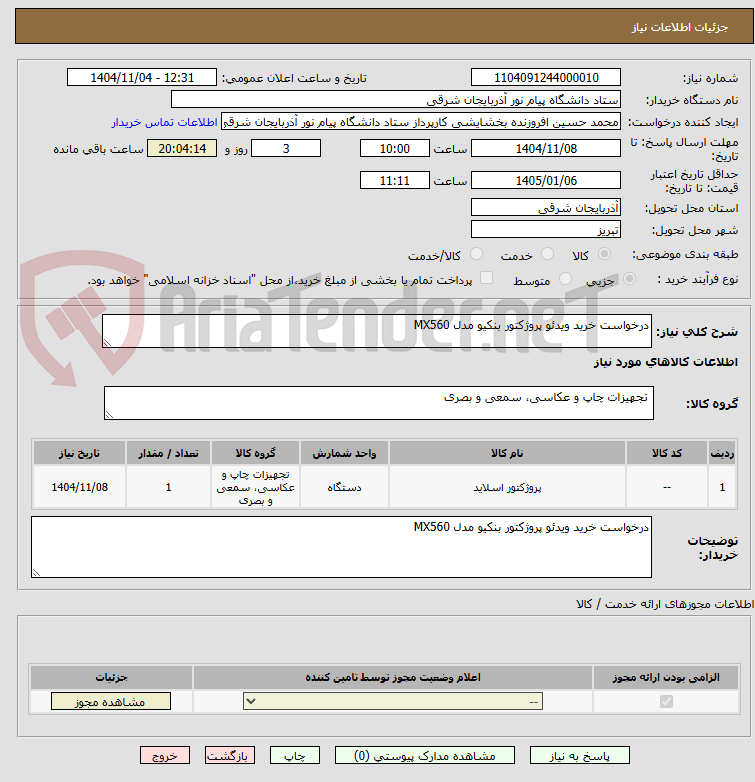Click the چاپ print button
Viewport: 755px width, 782px height.
coord(295,756)
